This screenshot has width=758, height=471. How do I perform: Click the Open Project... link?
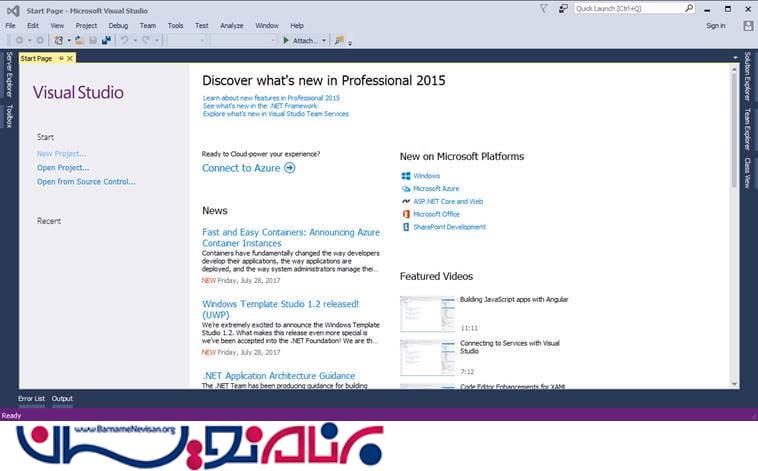[63, 168]
